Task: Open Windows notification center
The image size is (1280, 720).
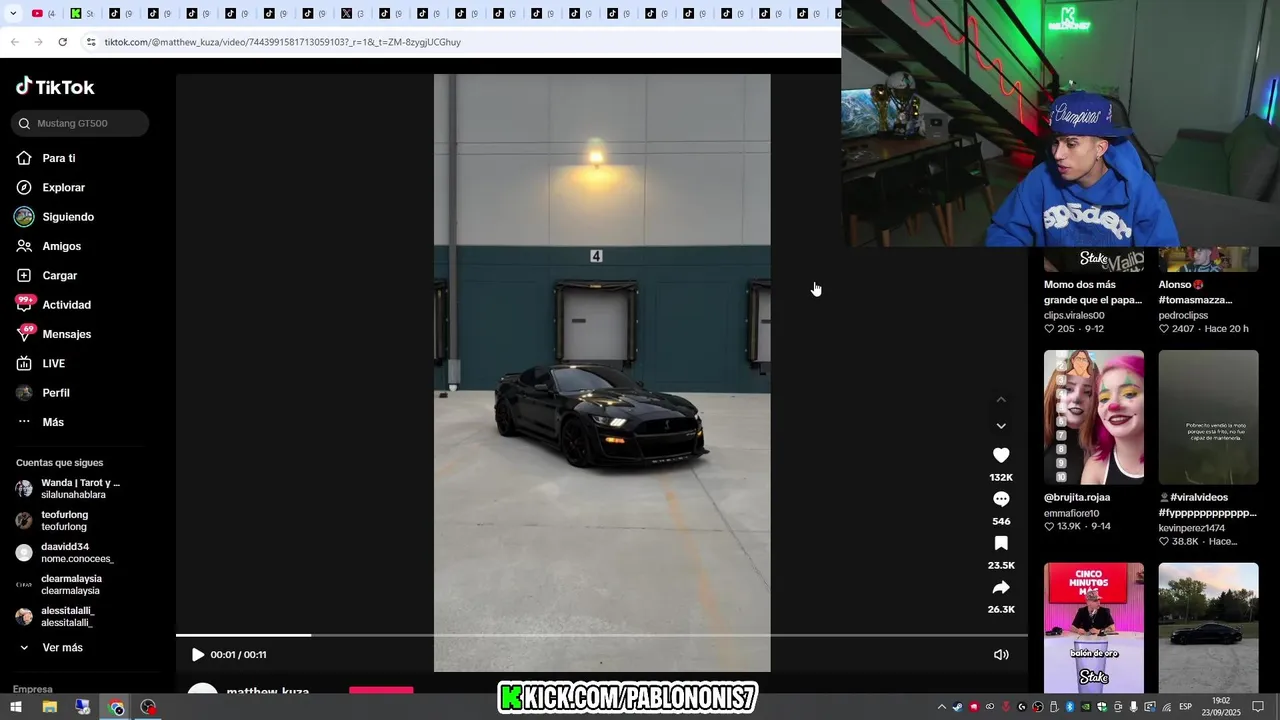Action: click(x=1258, y=707)
